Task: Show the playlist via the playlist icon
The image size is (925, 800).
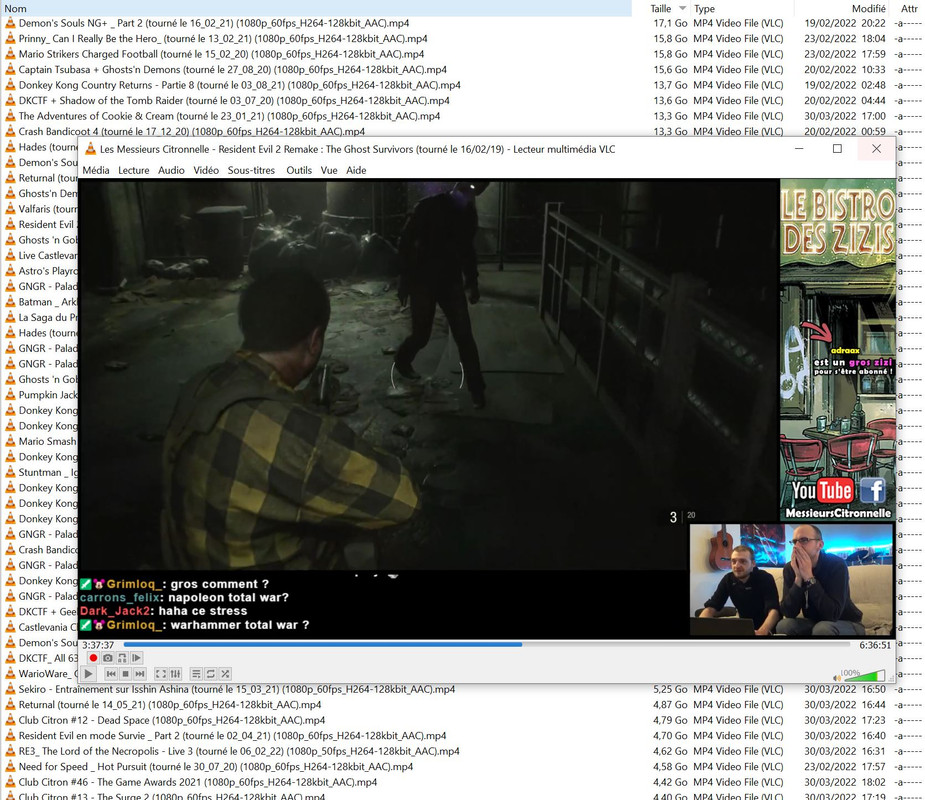Action: (x=196, y=674)
